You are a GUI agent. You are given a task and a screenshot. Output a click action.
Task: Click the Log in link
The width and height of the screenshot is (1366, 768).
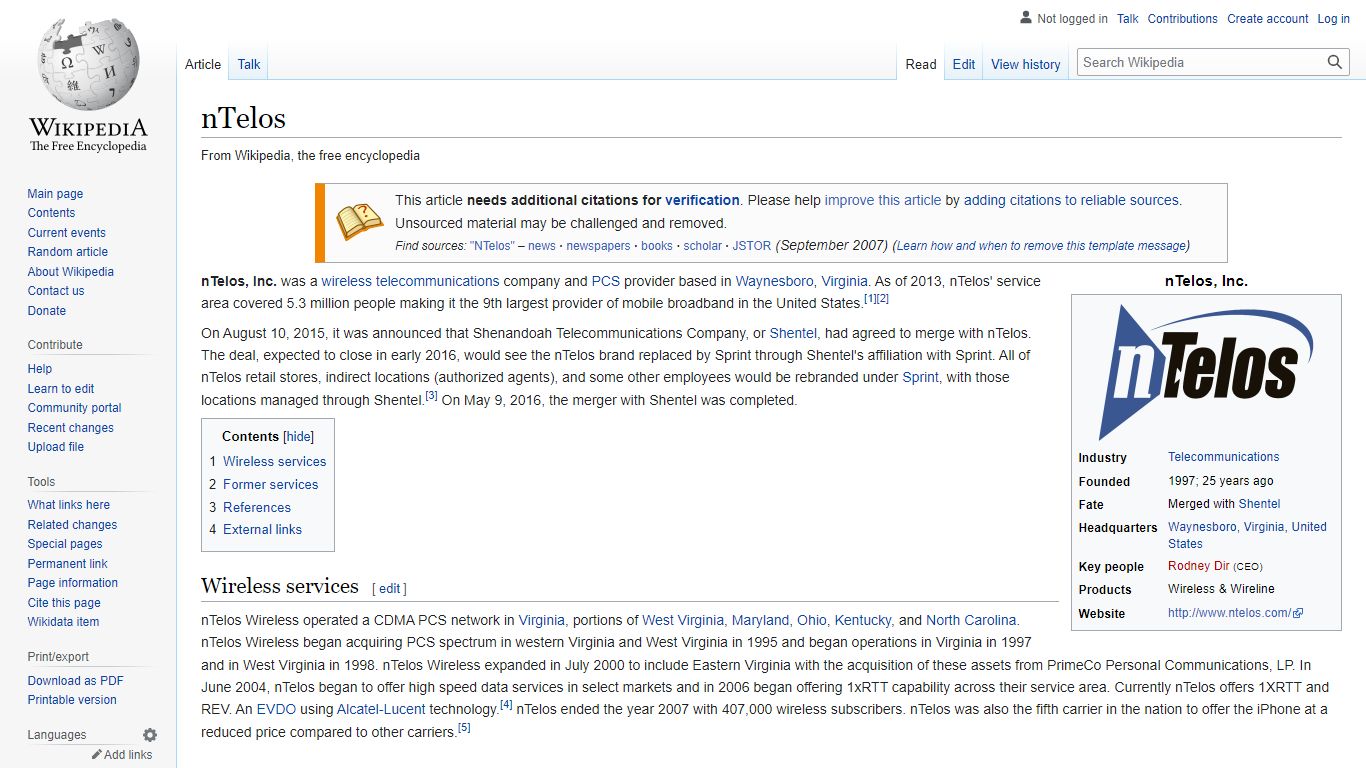(1333, 19)
